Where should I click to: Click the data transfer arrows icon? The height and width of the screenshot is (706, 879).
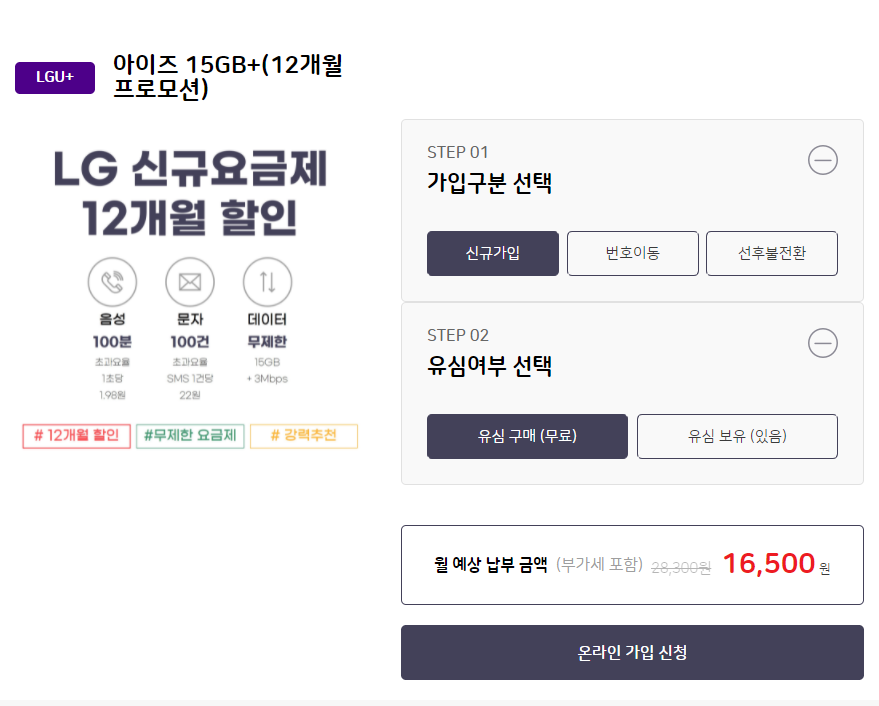[267, 282]
